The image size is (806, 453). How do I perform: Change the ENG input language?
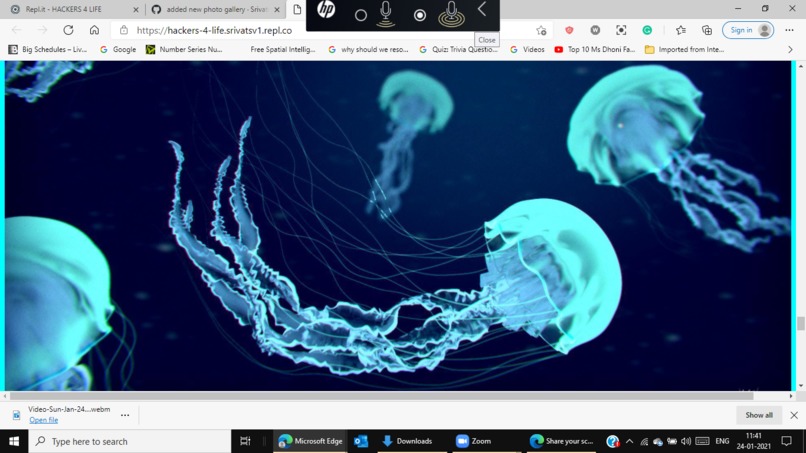[722, 441]
